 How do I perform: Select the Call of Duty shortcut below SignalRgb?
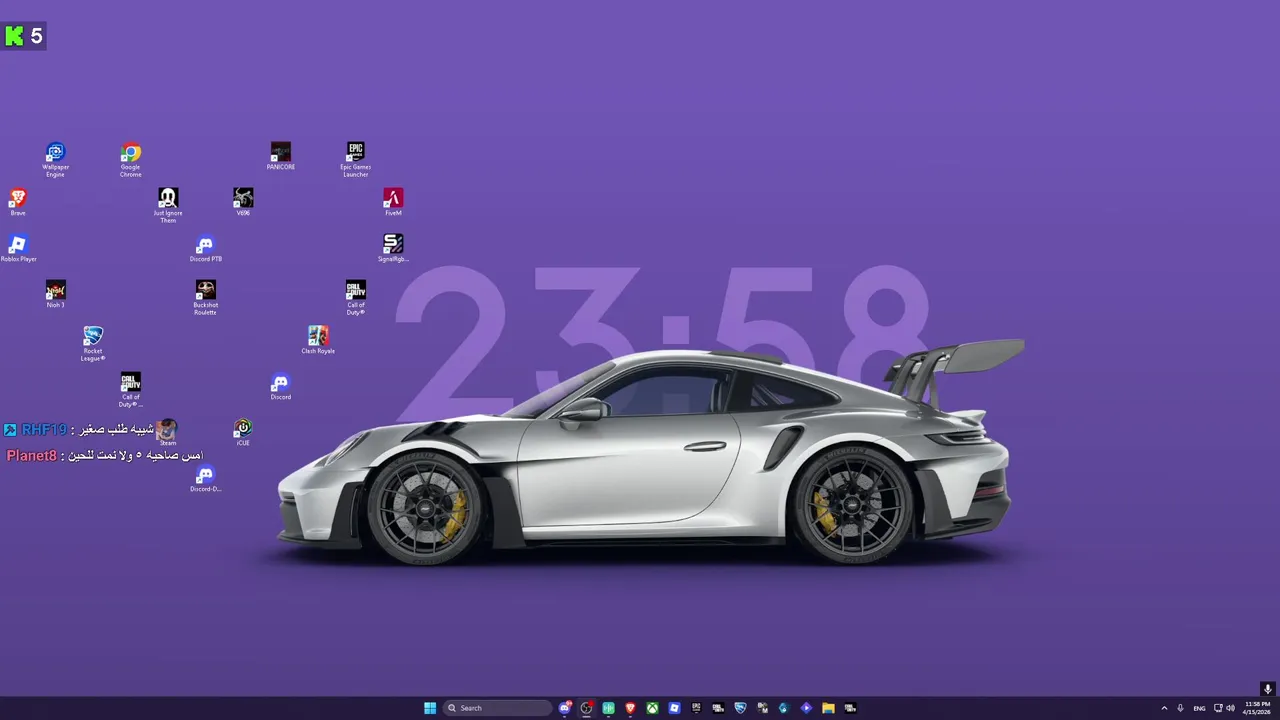(355, 297)
